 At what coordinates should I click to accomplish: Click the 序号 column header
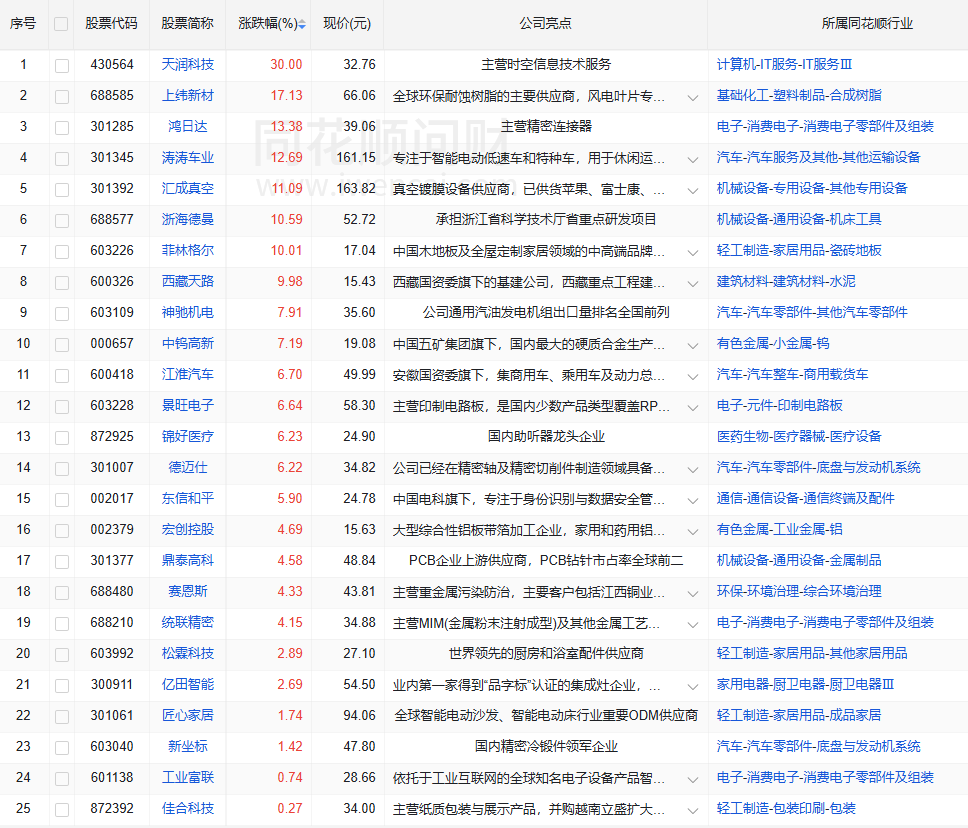[x=23, y=23]
